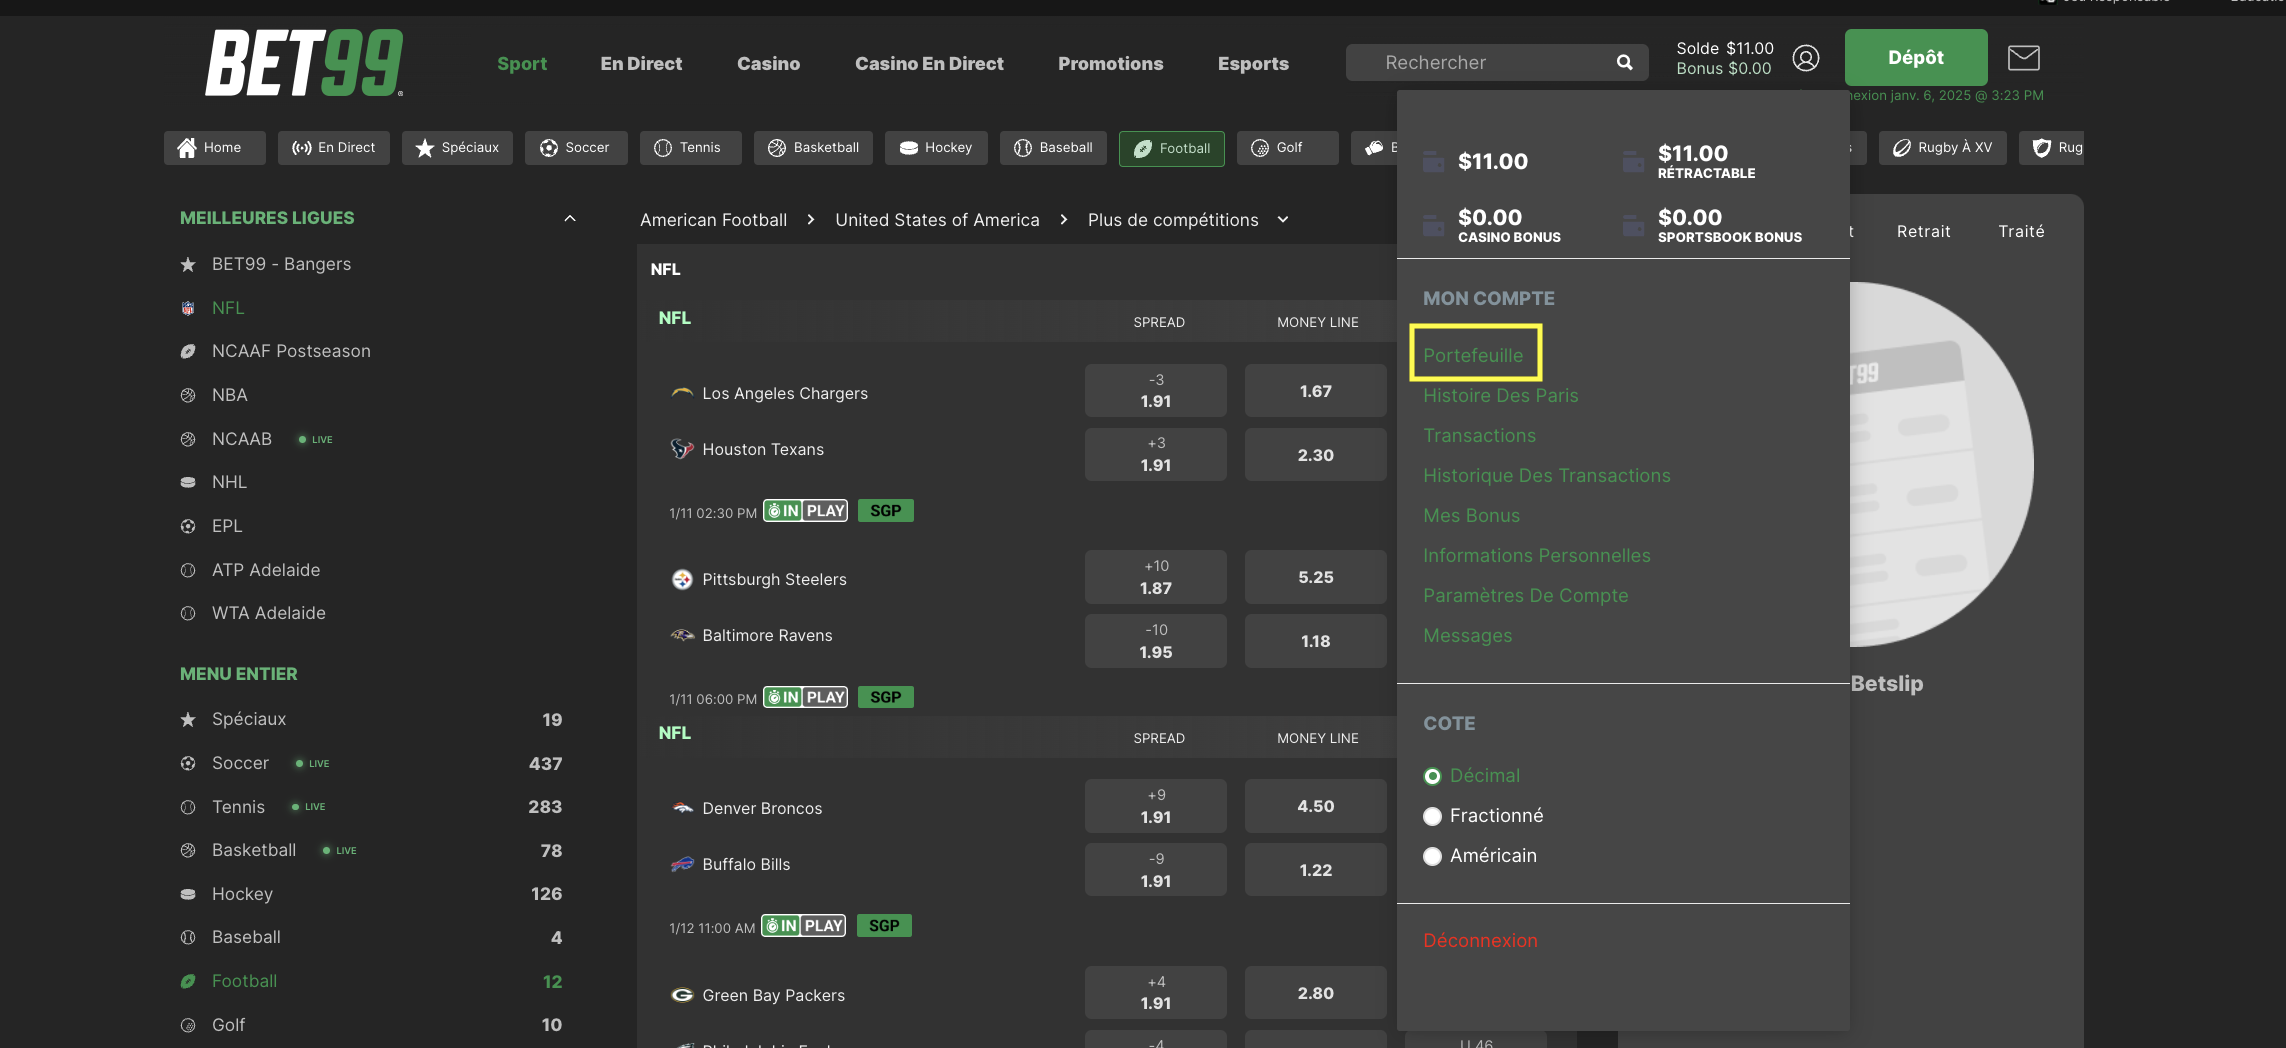Select Hockey sport chip

coord(936,148)
